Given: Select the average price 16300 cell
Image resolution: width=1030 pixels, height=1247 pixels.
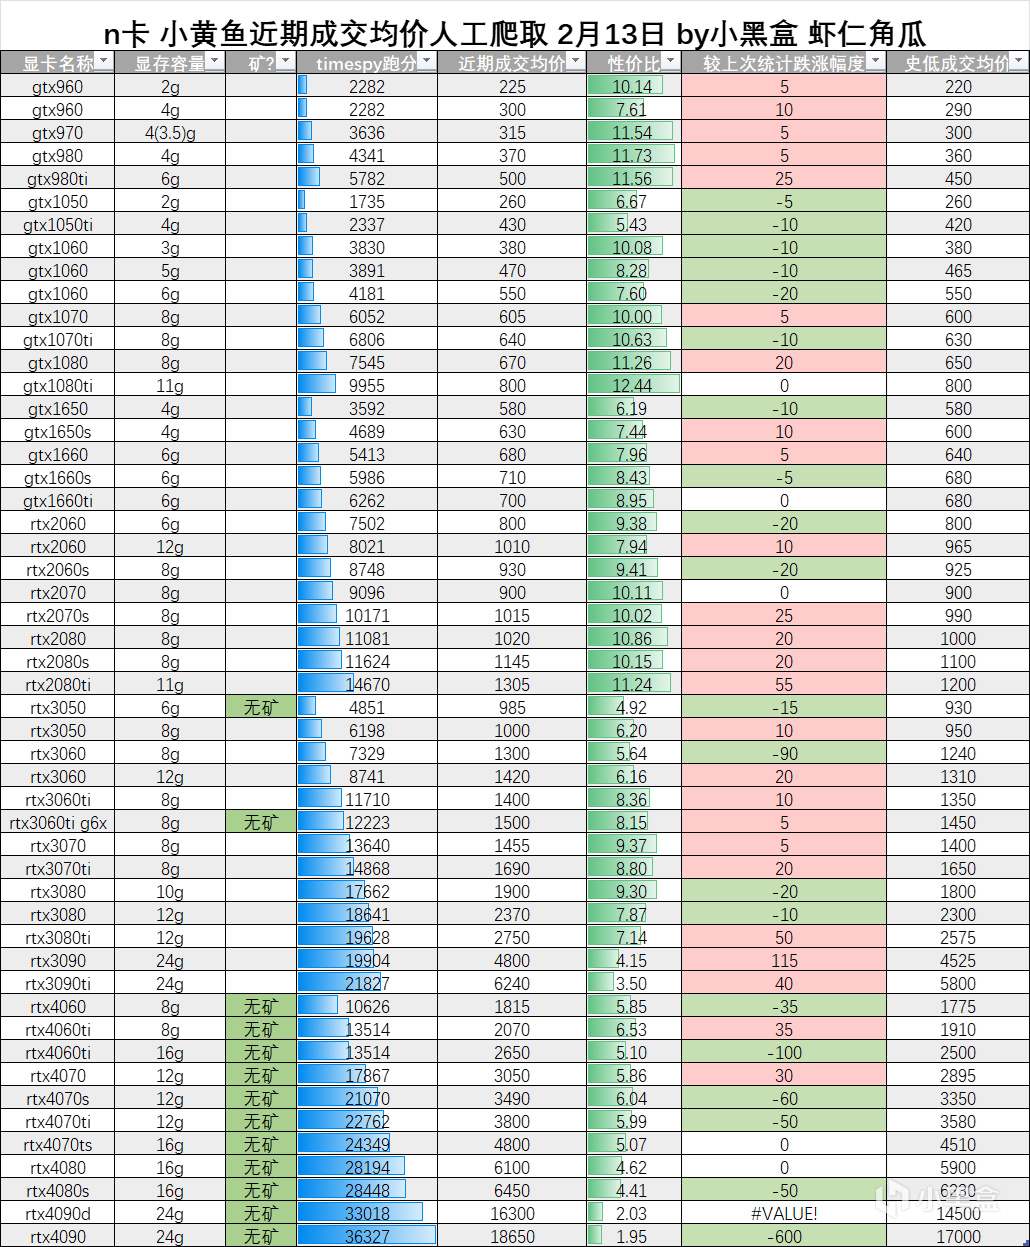Looking at the screenshot, I should tap(512, 1214).
